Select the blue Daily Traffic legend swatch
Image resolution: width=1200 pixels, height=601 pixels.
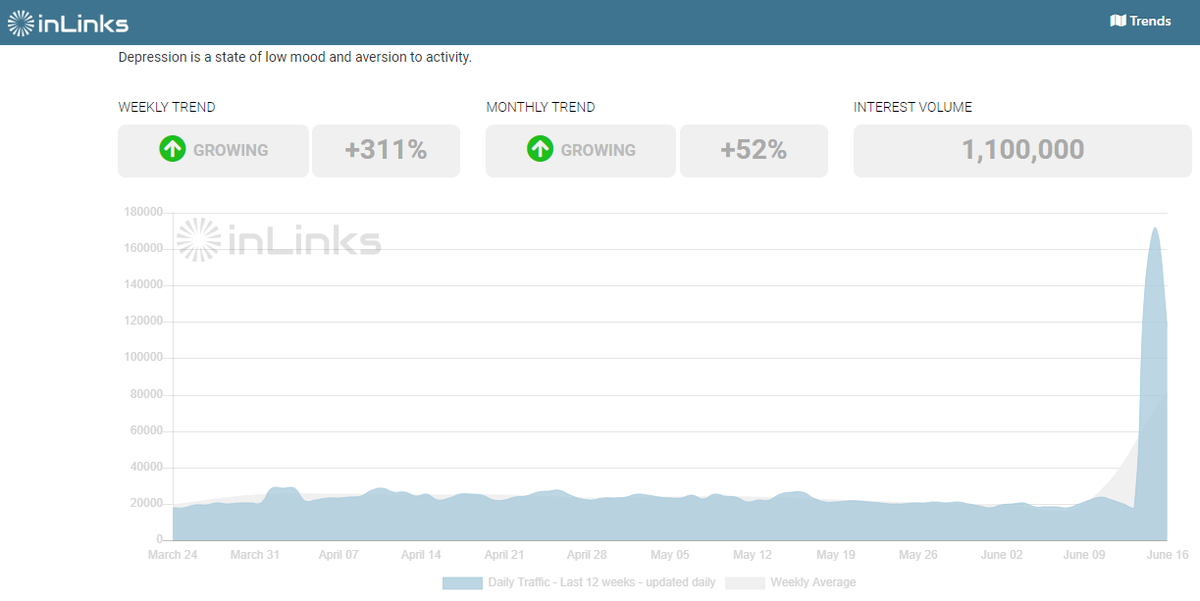[461, 582]
